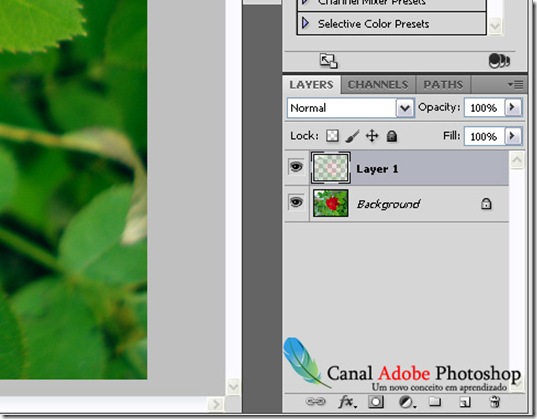The height and width of the screenshot is (419, 537).
Task: Create a new layer group
Action: coord(435,401)
